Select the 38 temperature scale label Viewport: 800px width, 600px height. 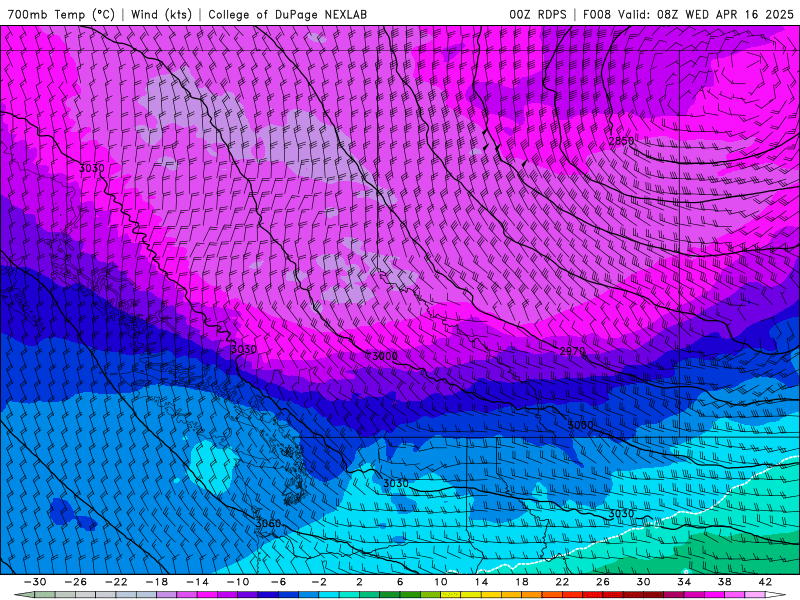coord(724,582)
